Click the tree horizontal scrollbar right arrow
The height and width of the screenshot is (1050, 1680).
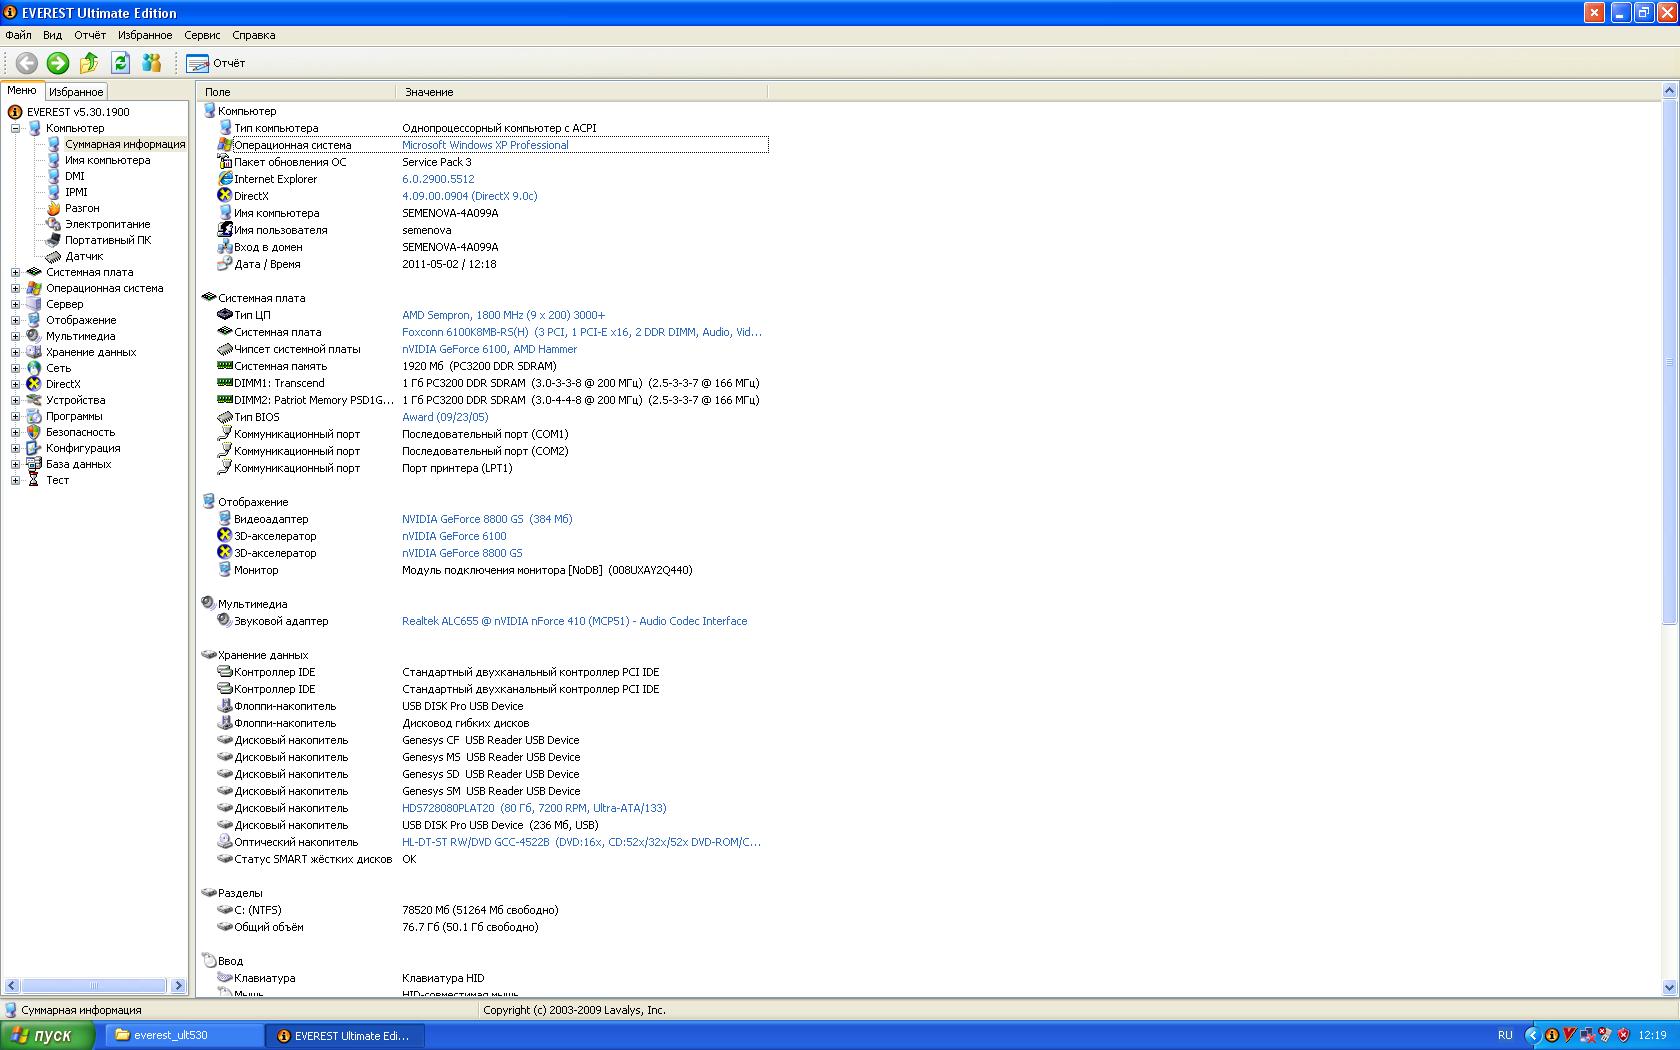point(179,986)
